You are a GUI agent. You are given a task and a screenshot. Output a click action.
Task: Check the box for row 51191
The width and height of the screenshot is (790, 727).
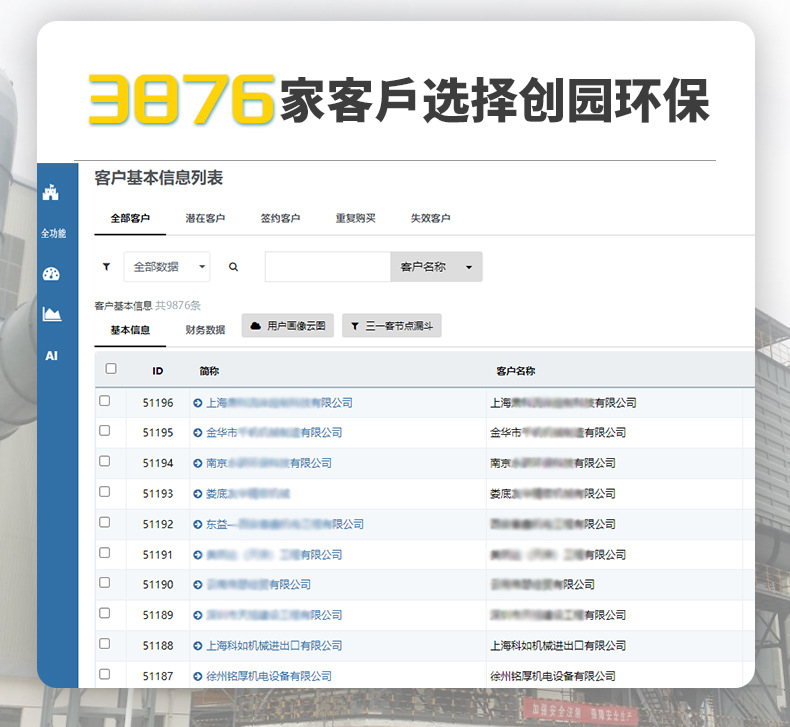pos(104,553)
